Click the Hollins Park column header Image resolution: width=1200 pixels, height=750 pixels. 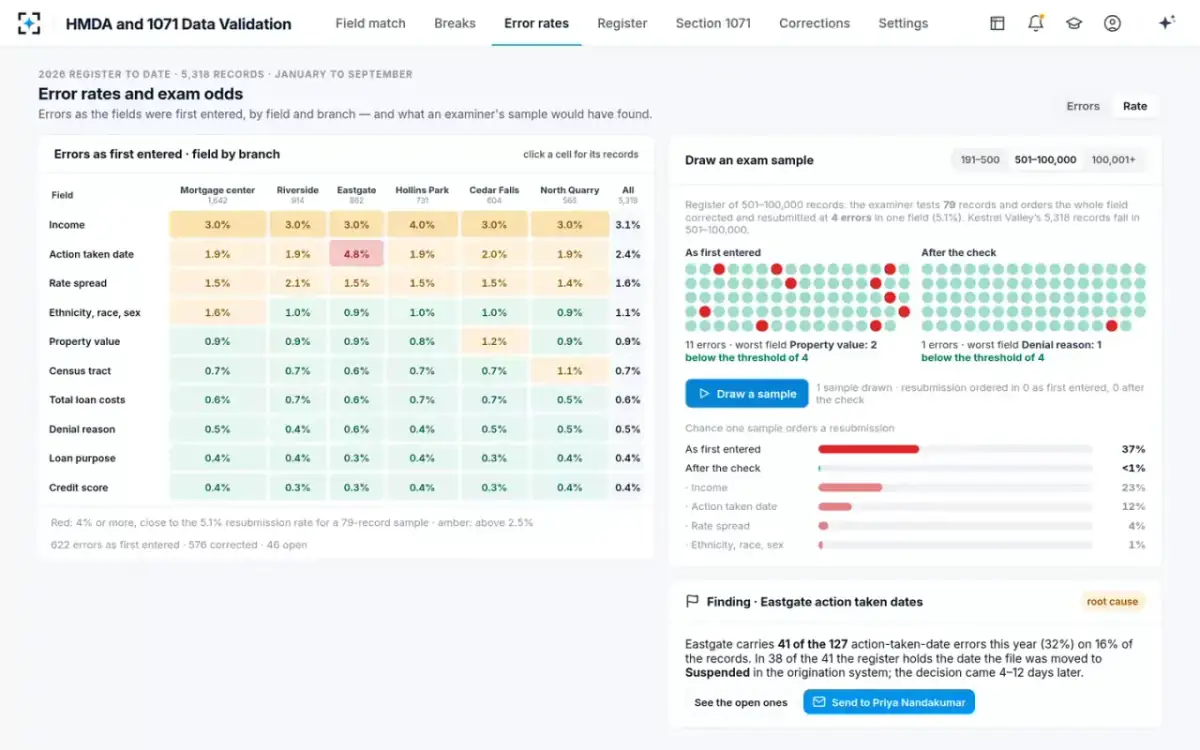click(x=422, y=194)
